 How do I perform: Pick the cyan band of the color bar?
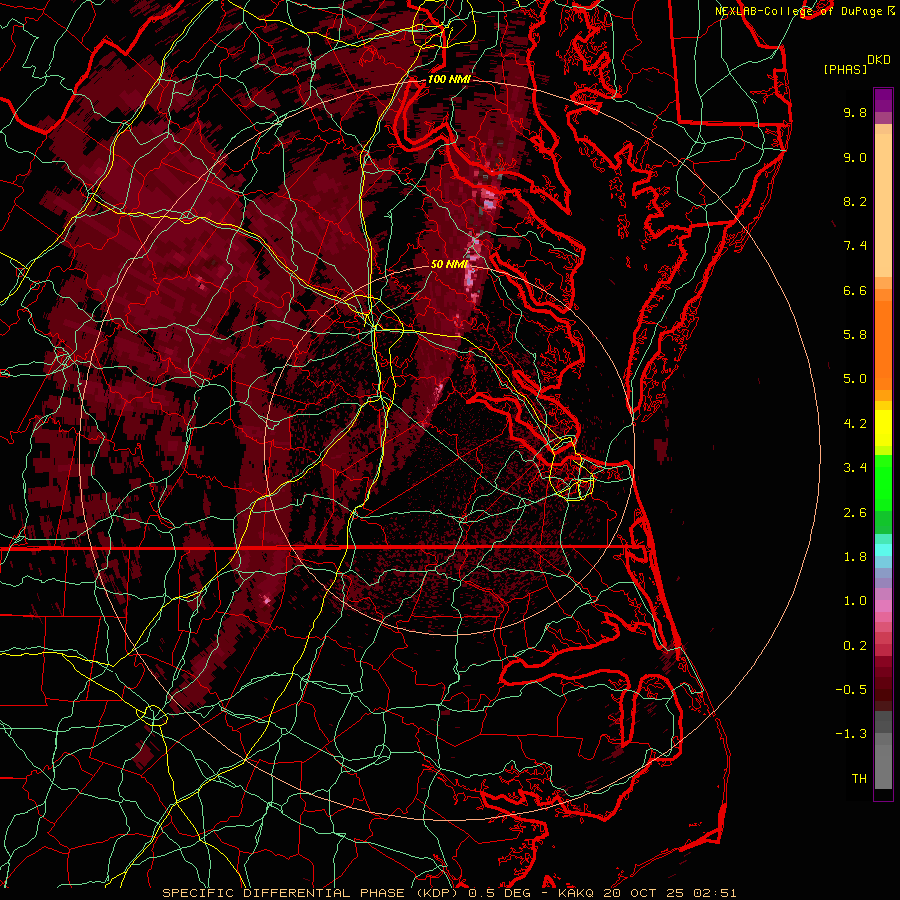(x=883, y=550)
